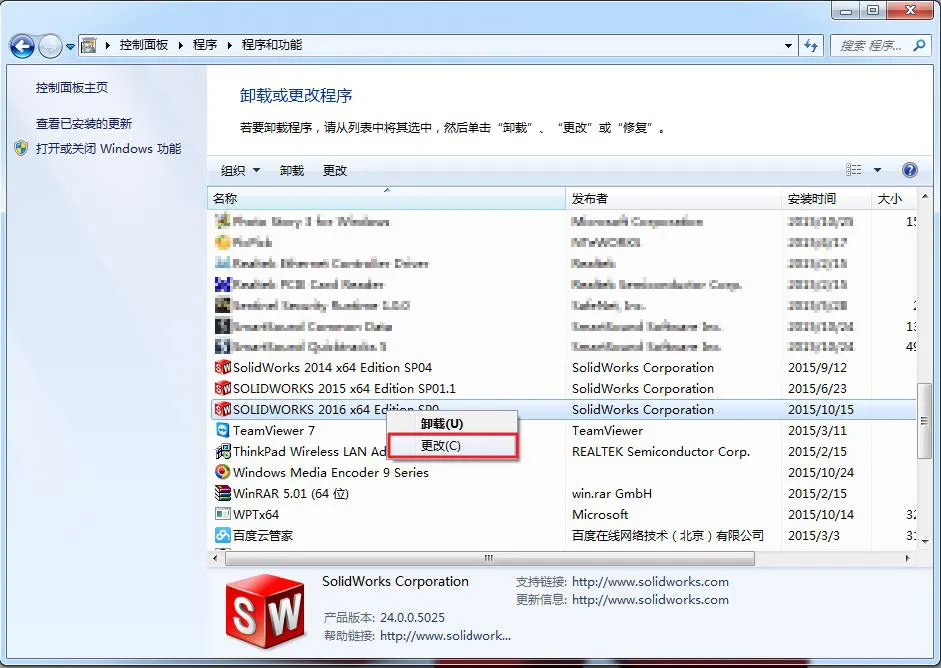Select the SolidWorks 2014 x64 Edition SP04 name
Viewport: 941px width, 668px height.
pos(332,367)
